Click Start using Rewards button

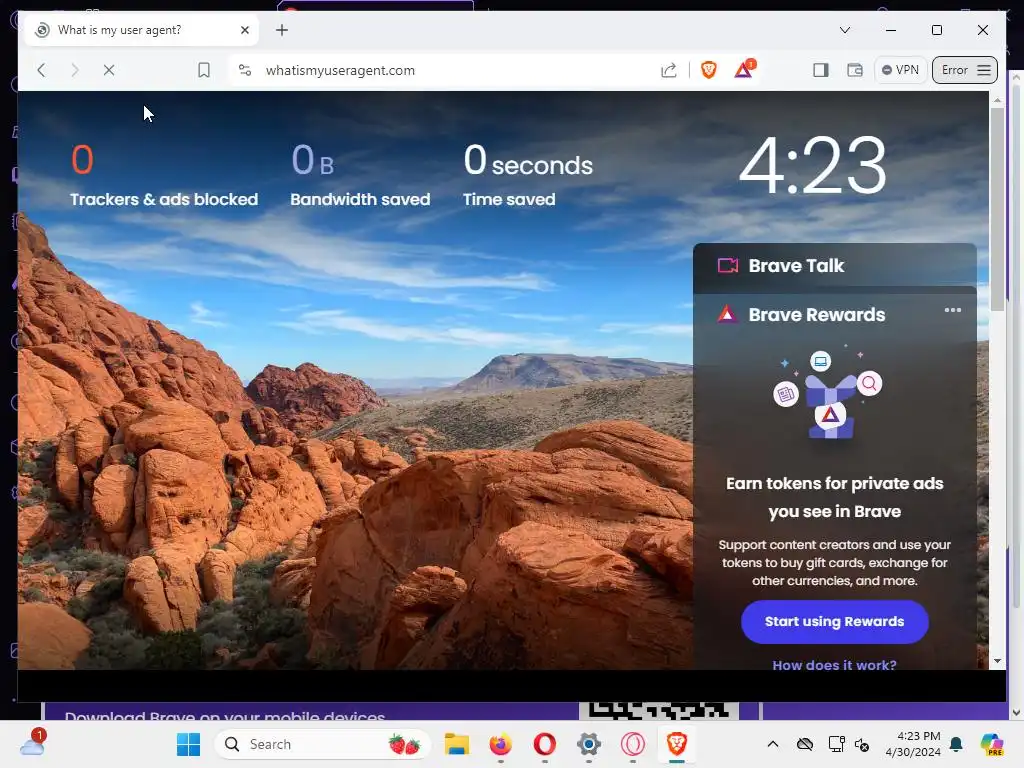pyautogui.click(x=835, y=622)
